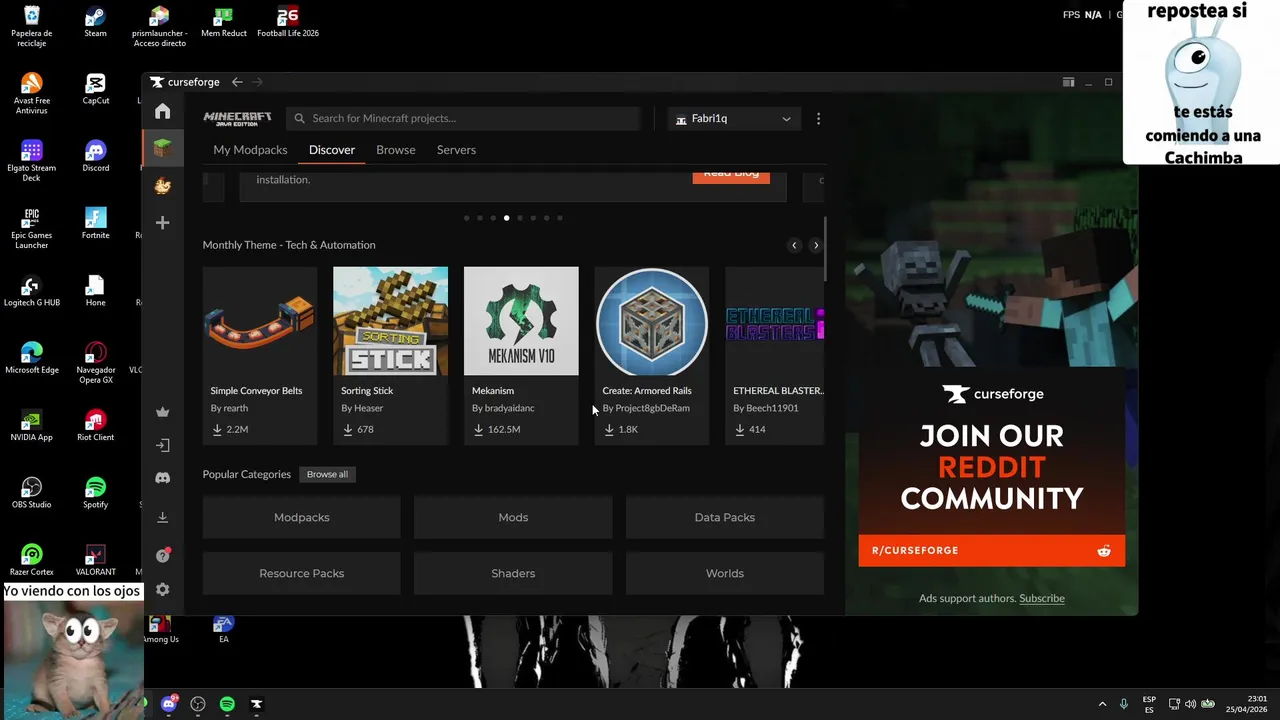Click the Minecraft Java Edition logo
1280x720 pixels.
pos(237,118)
